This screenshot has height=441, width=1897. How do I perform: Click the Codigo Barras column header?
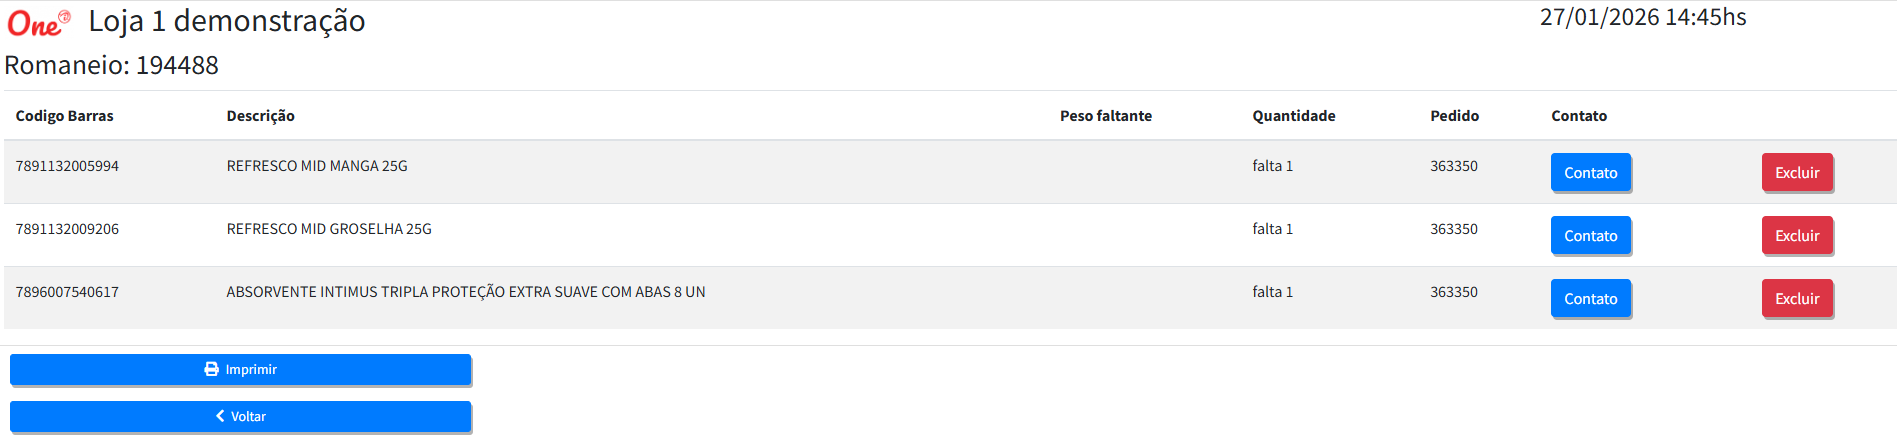[64, 116]
